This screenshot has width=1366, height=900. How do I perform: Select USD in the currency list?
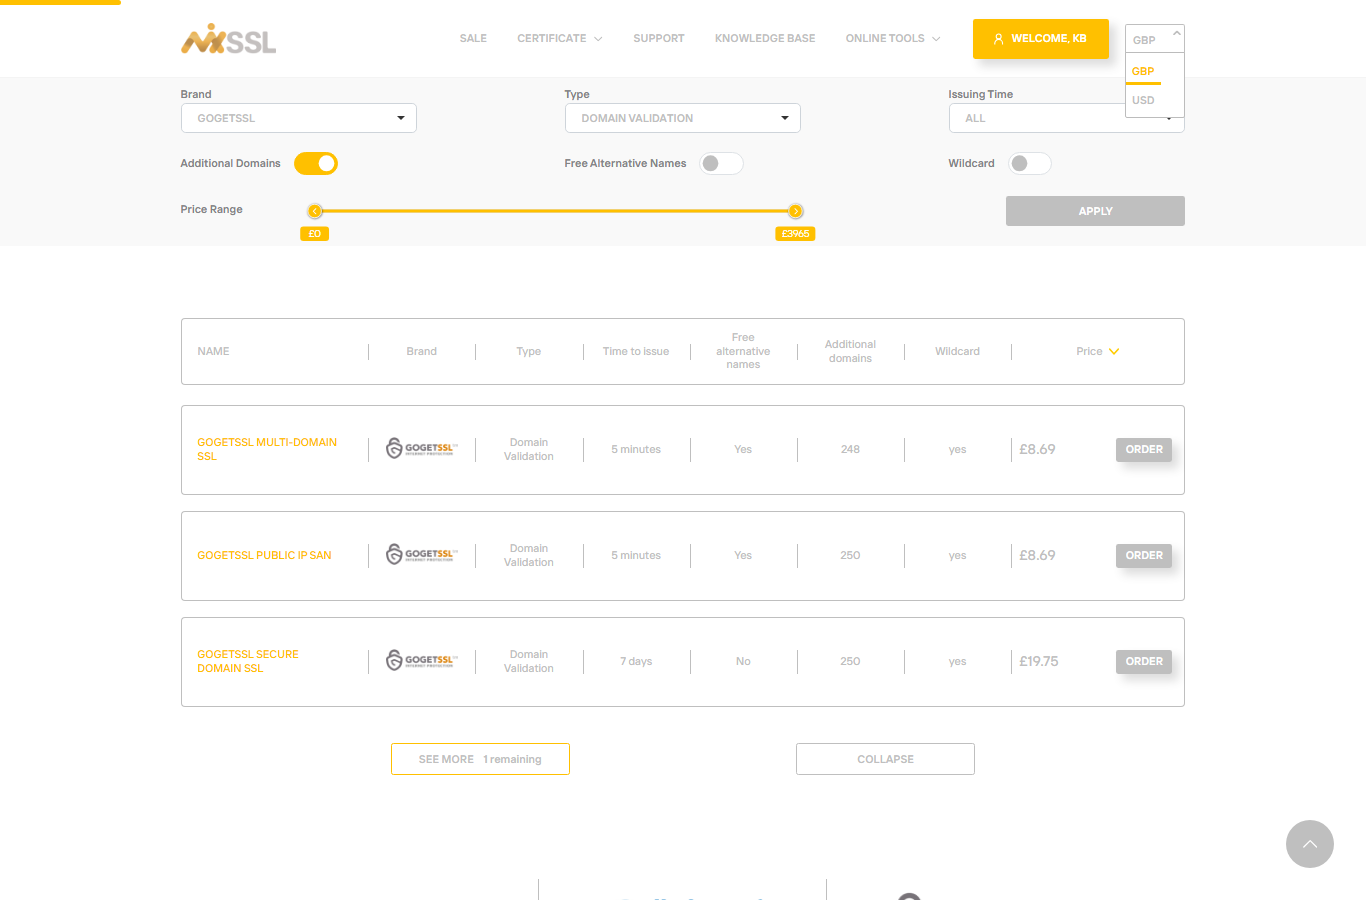coord(1143,100)
